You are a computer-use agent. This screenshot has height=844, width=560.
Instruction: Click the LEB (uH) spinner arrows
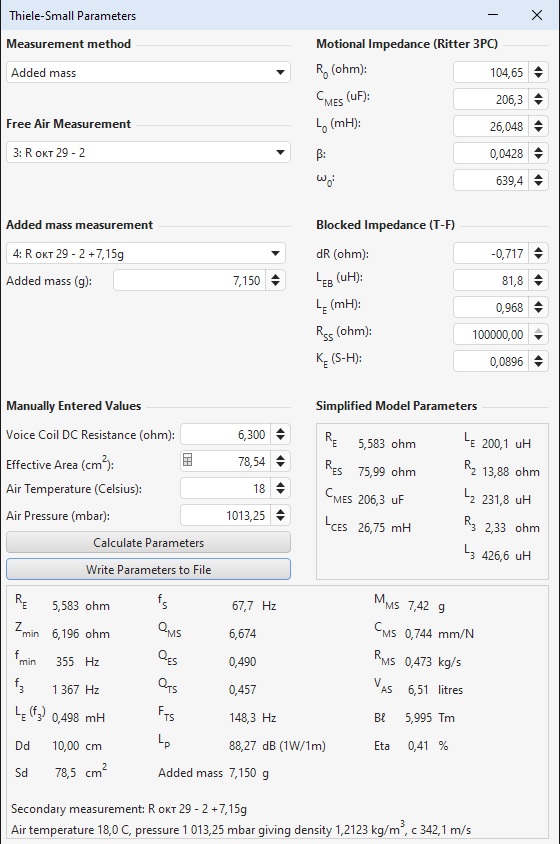538,280
